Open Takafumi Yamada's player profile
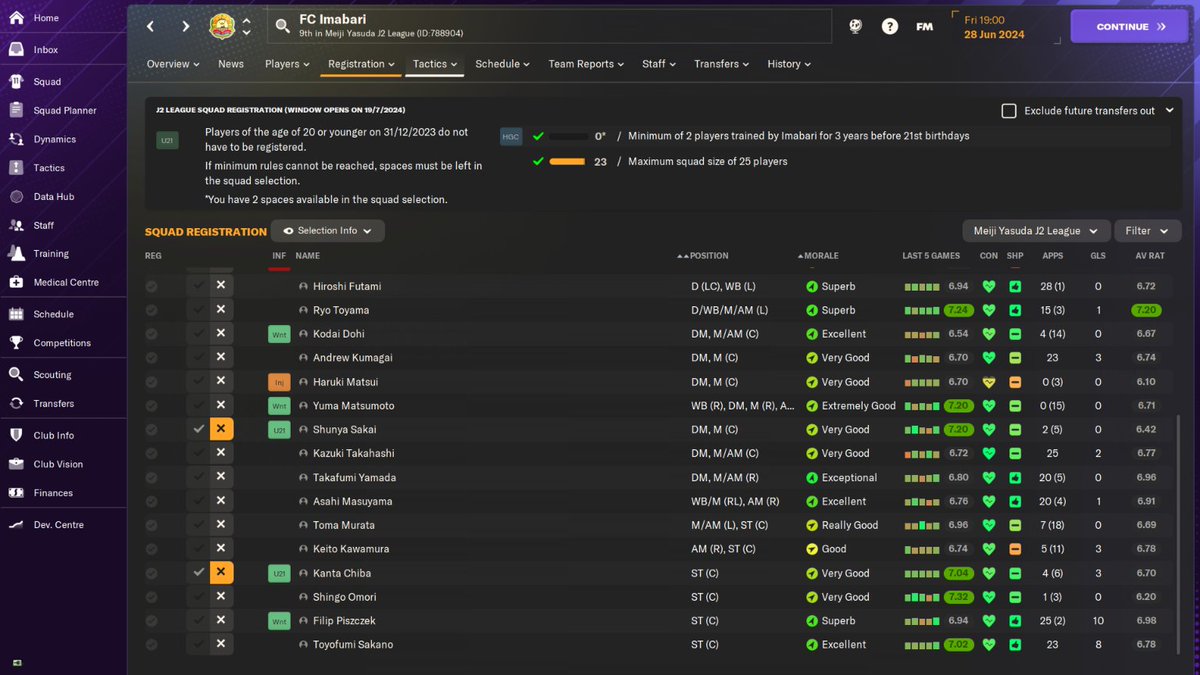Screen dimensions: 1200x675 coord(354,477)
